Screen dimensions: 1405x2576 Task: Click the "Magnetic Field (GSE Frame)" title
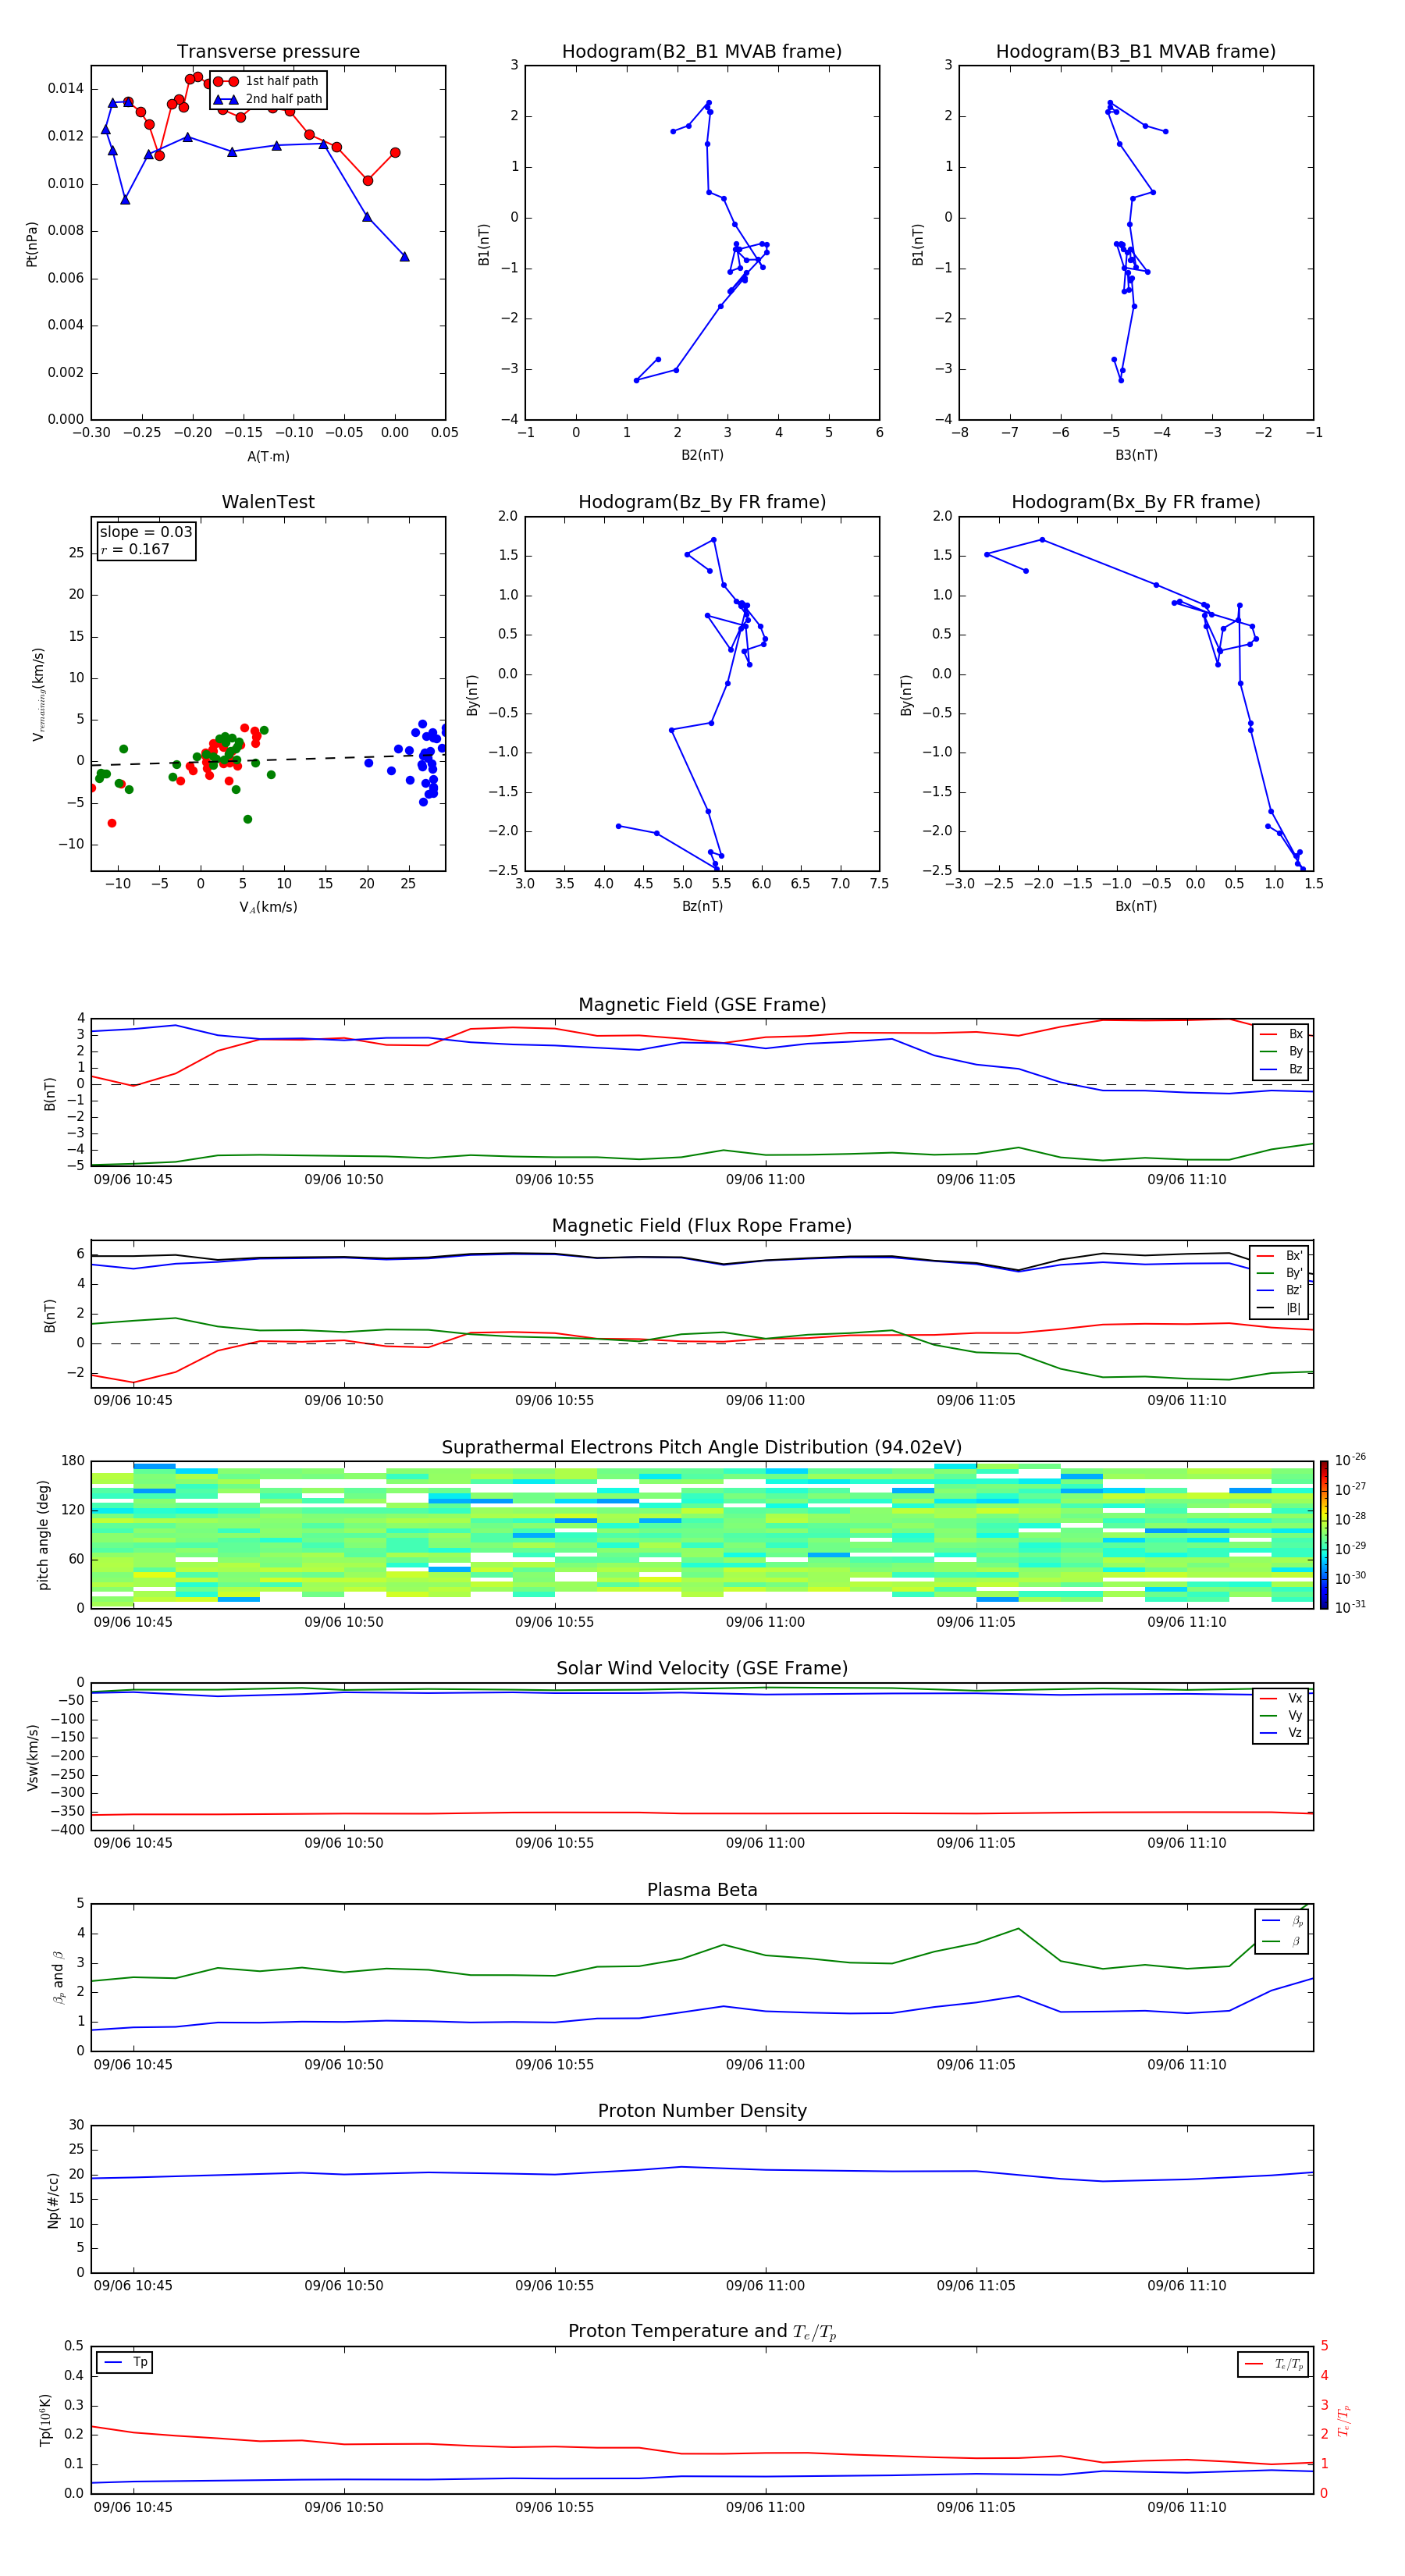tap(702, 1005)
